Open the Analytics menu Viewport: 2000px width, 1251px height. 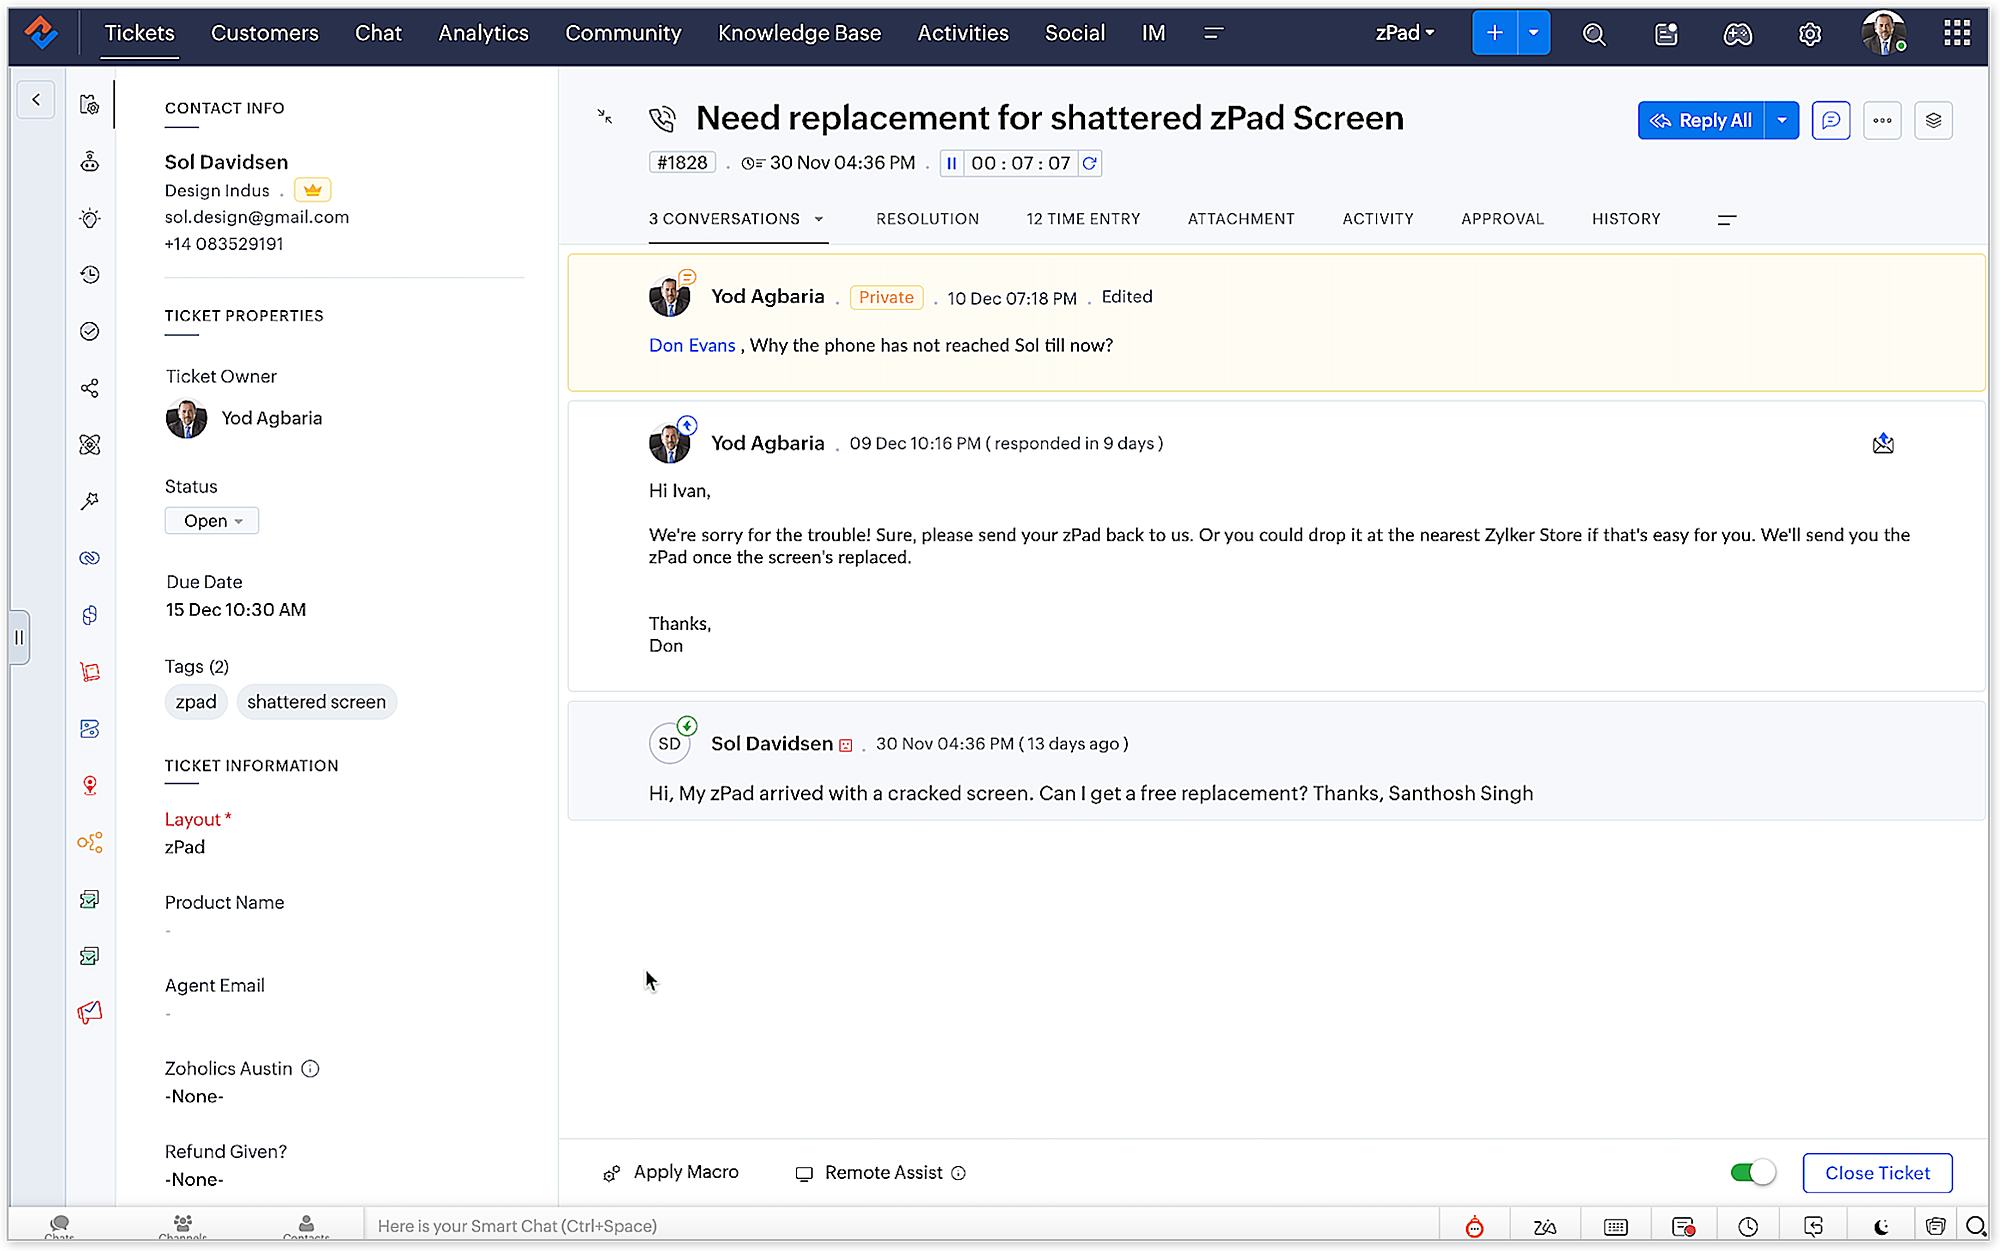[483, 33]
